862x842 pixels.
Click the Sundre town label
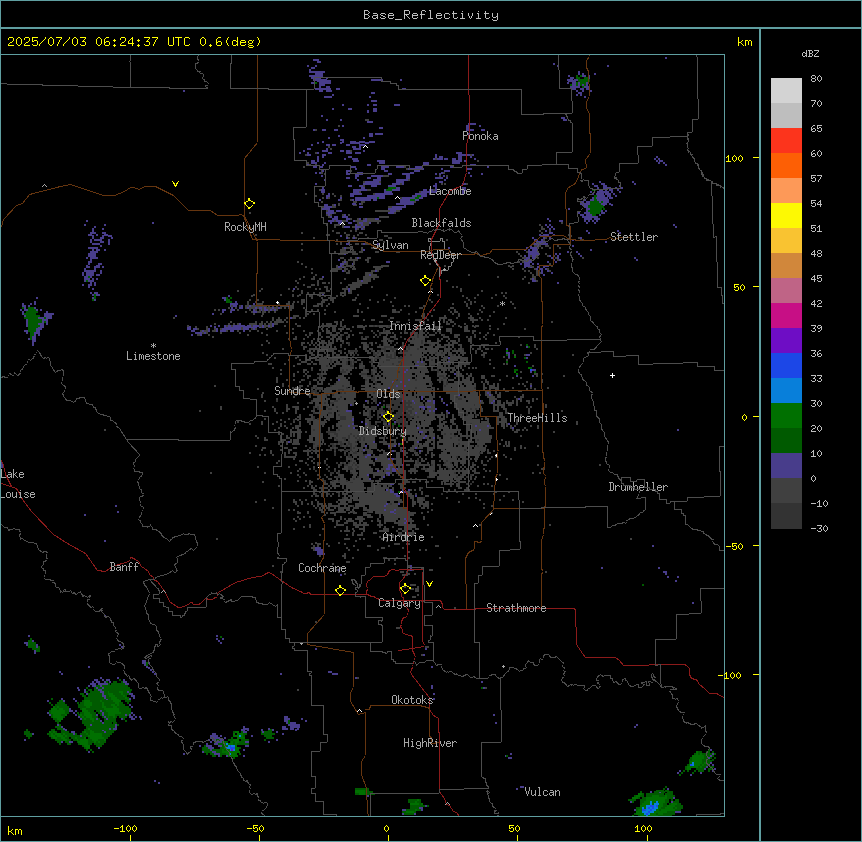tap(292, 391)
